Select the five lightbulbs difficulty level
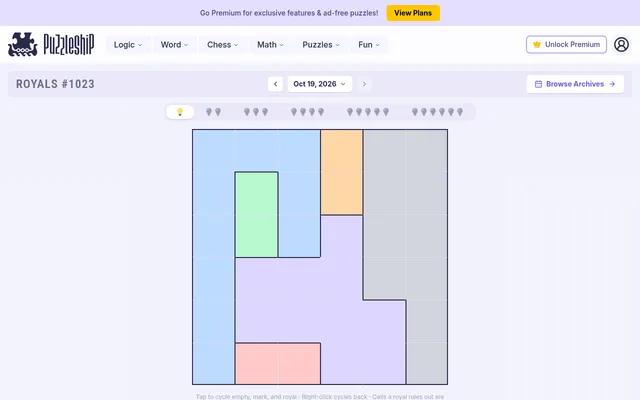Screen dimensions: 640x400 [x=368, y=112]
